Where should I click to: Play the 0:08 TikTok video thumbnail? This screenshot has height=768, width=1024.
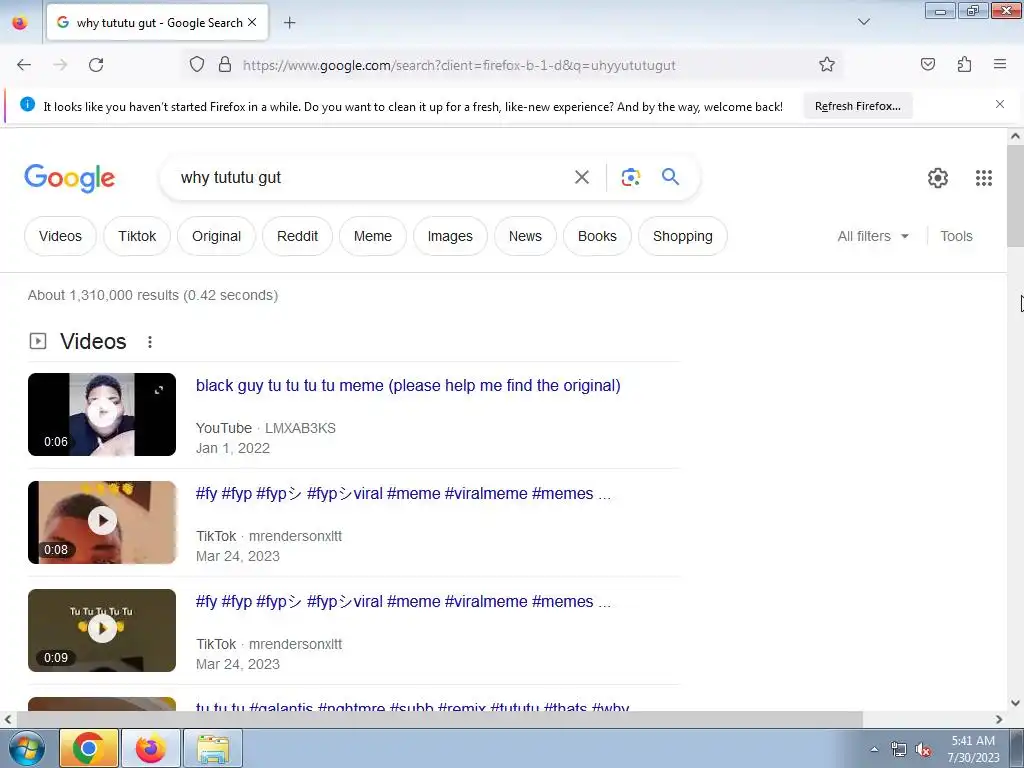pos(102,522)
